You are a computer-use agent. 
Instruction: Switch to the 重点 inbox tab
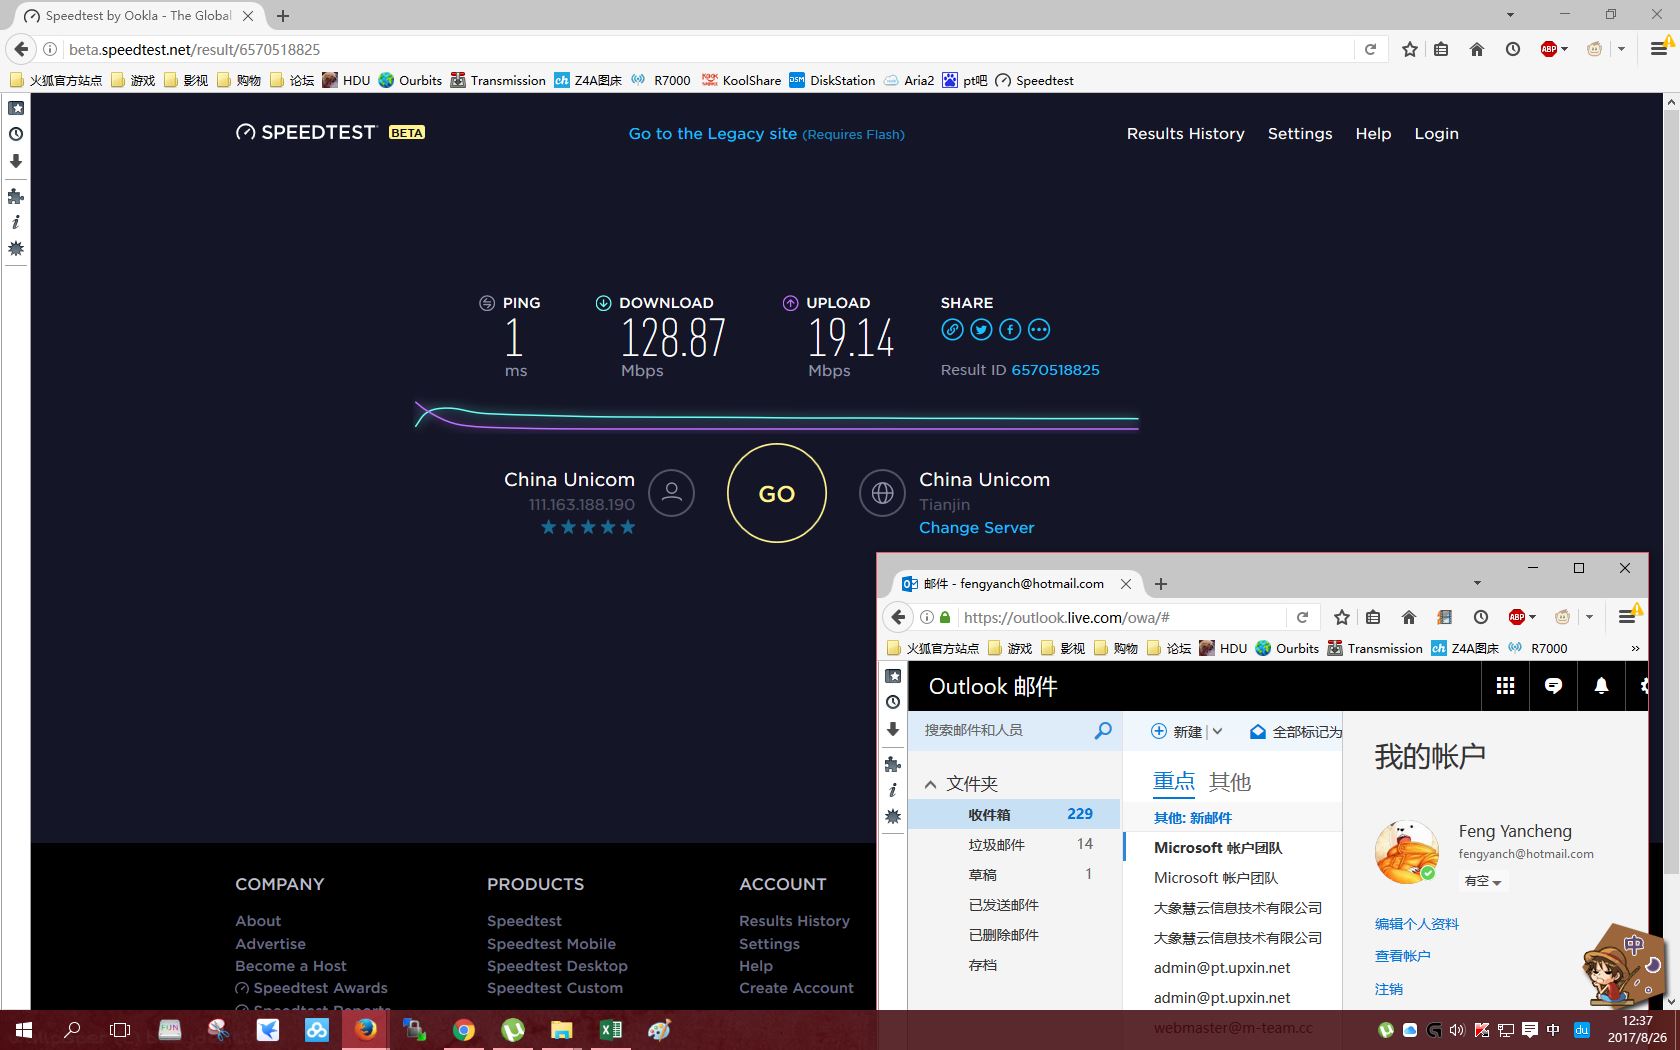[x=1174, y=782]
